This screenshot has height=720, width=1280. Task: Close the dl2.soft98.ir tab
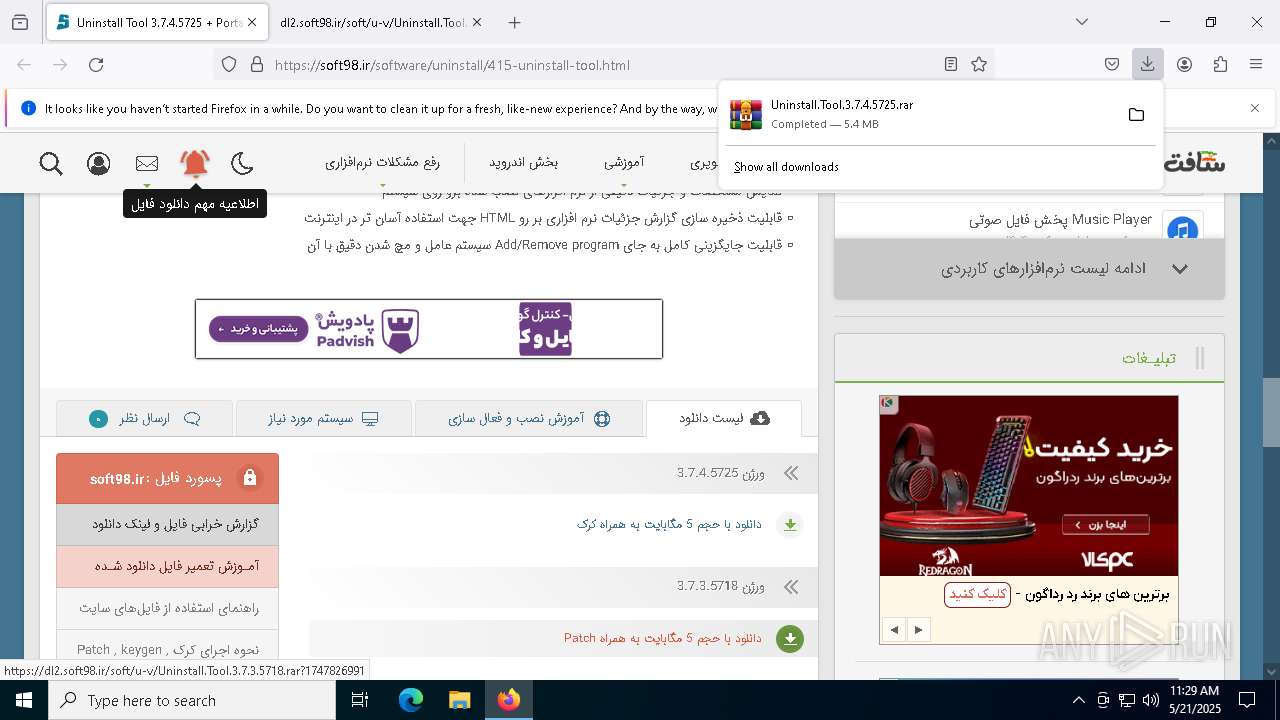[x=476, y=22]
